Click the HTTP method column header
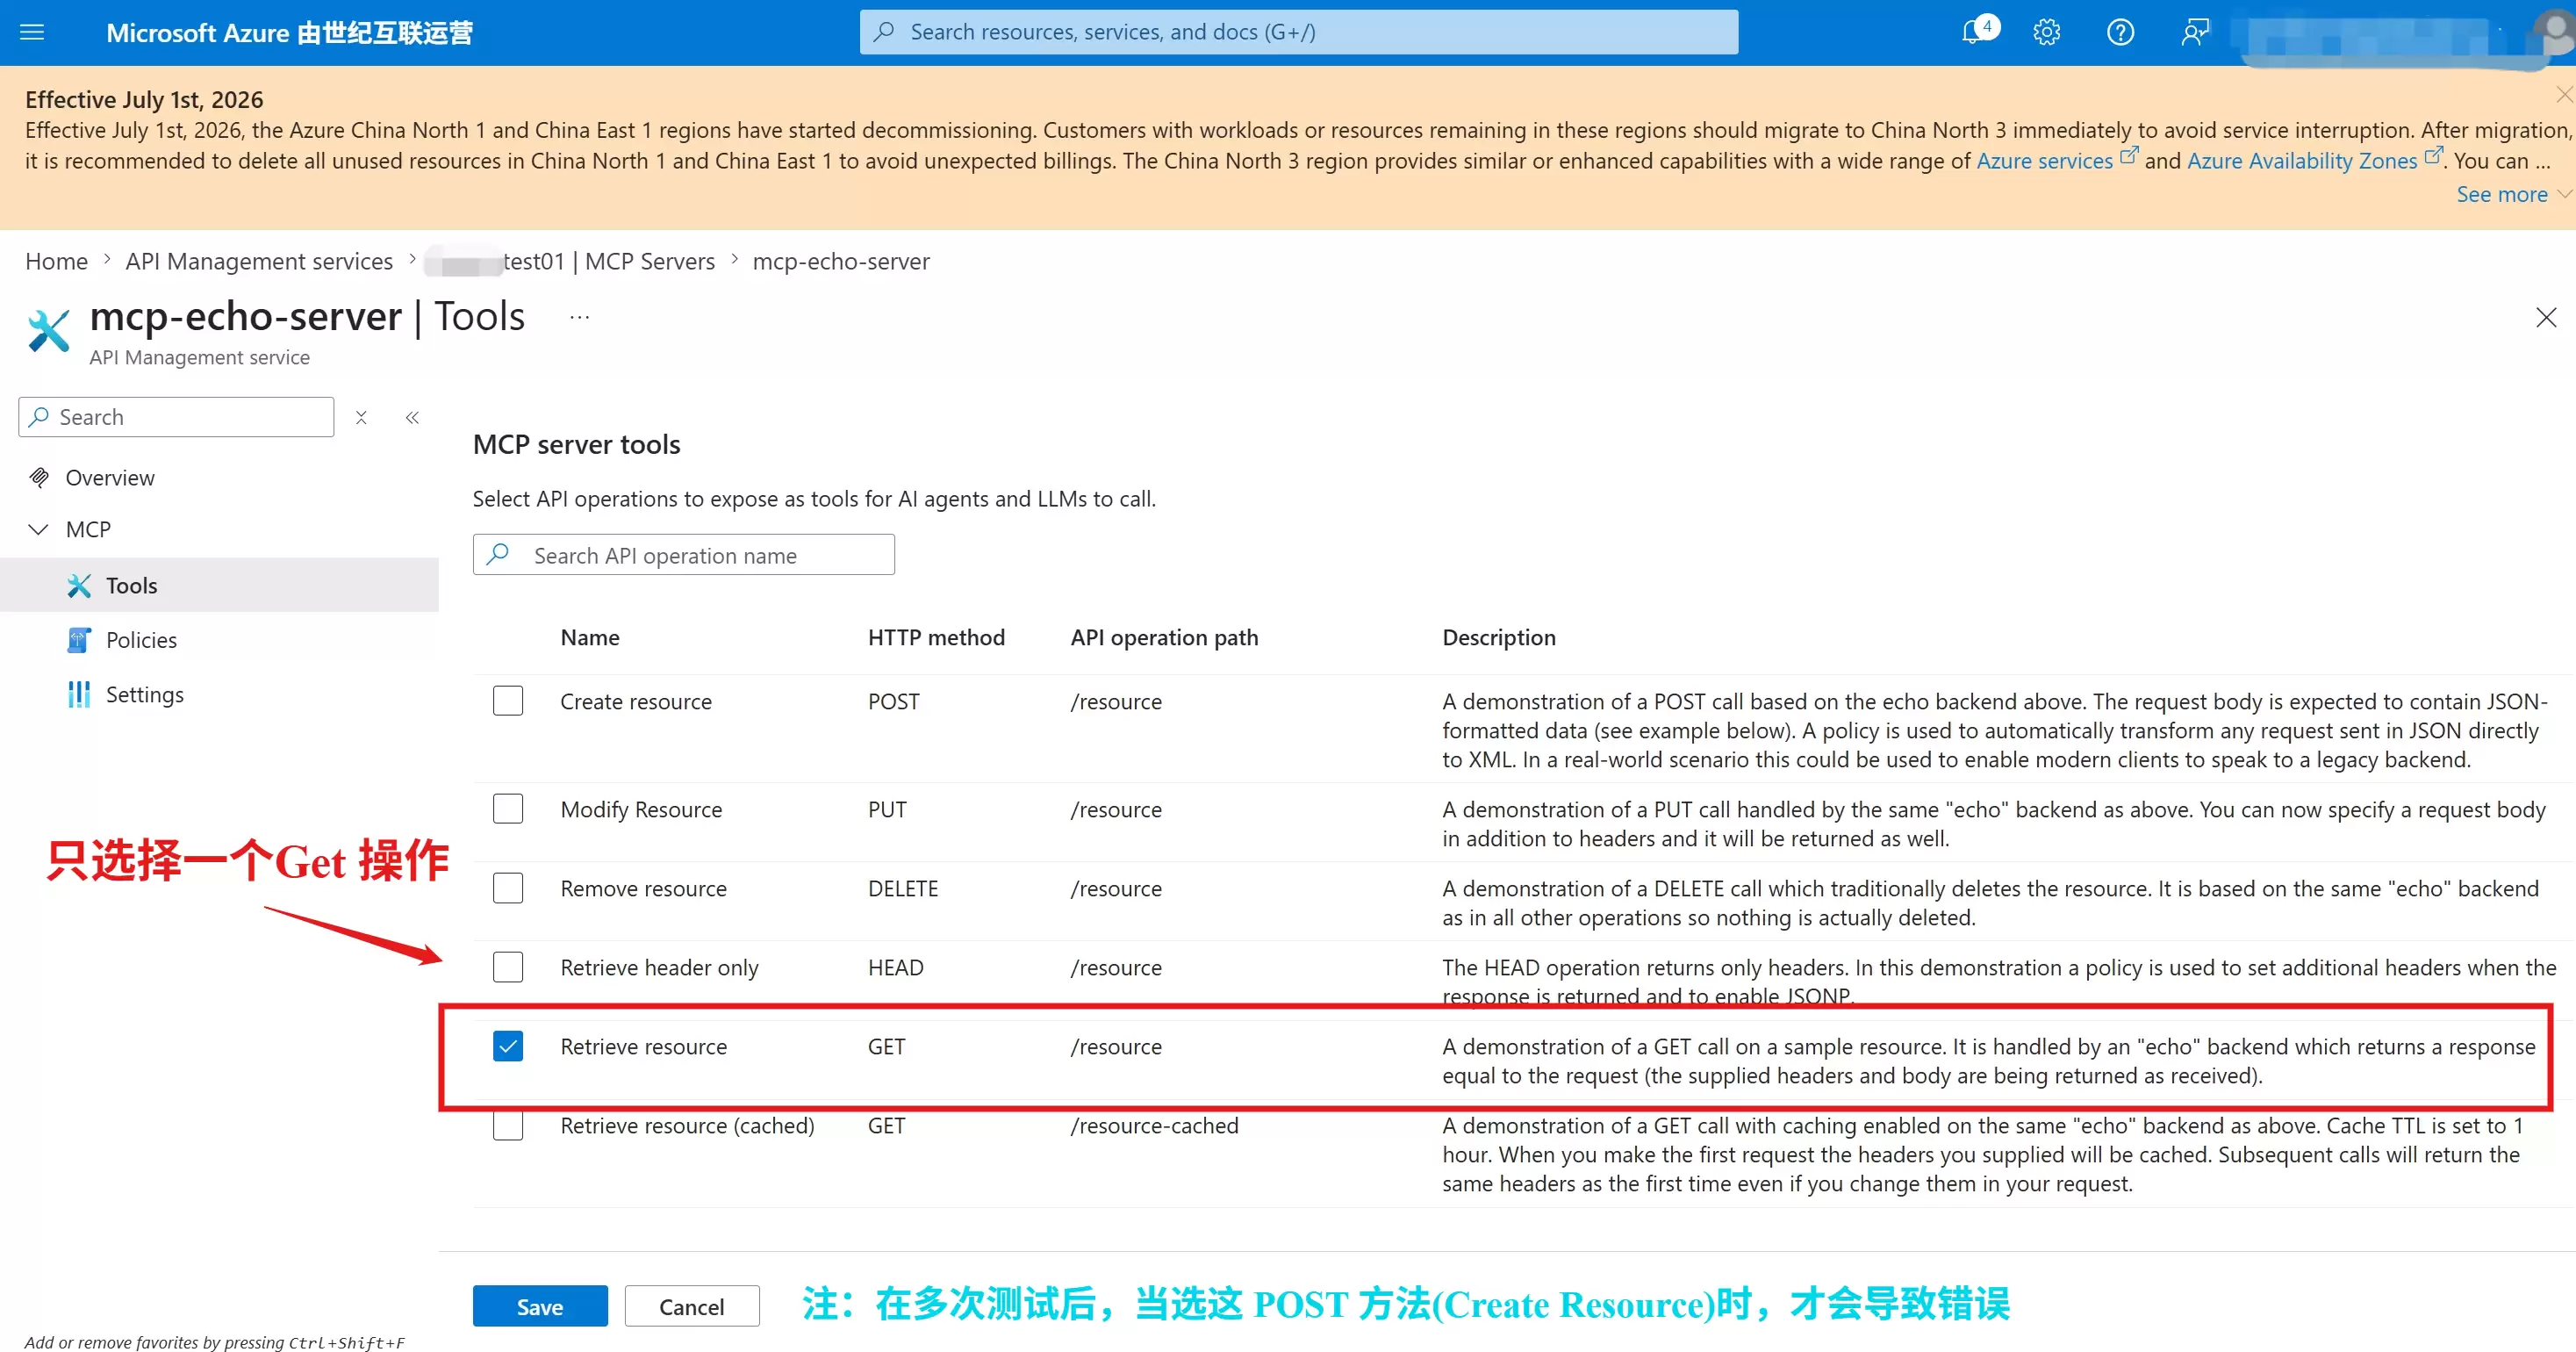This screenshot has width=2576, height=1352. click(936, 637)
